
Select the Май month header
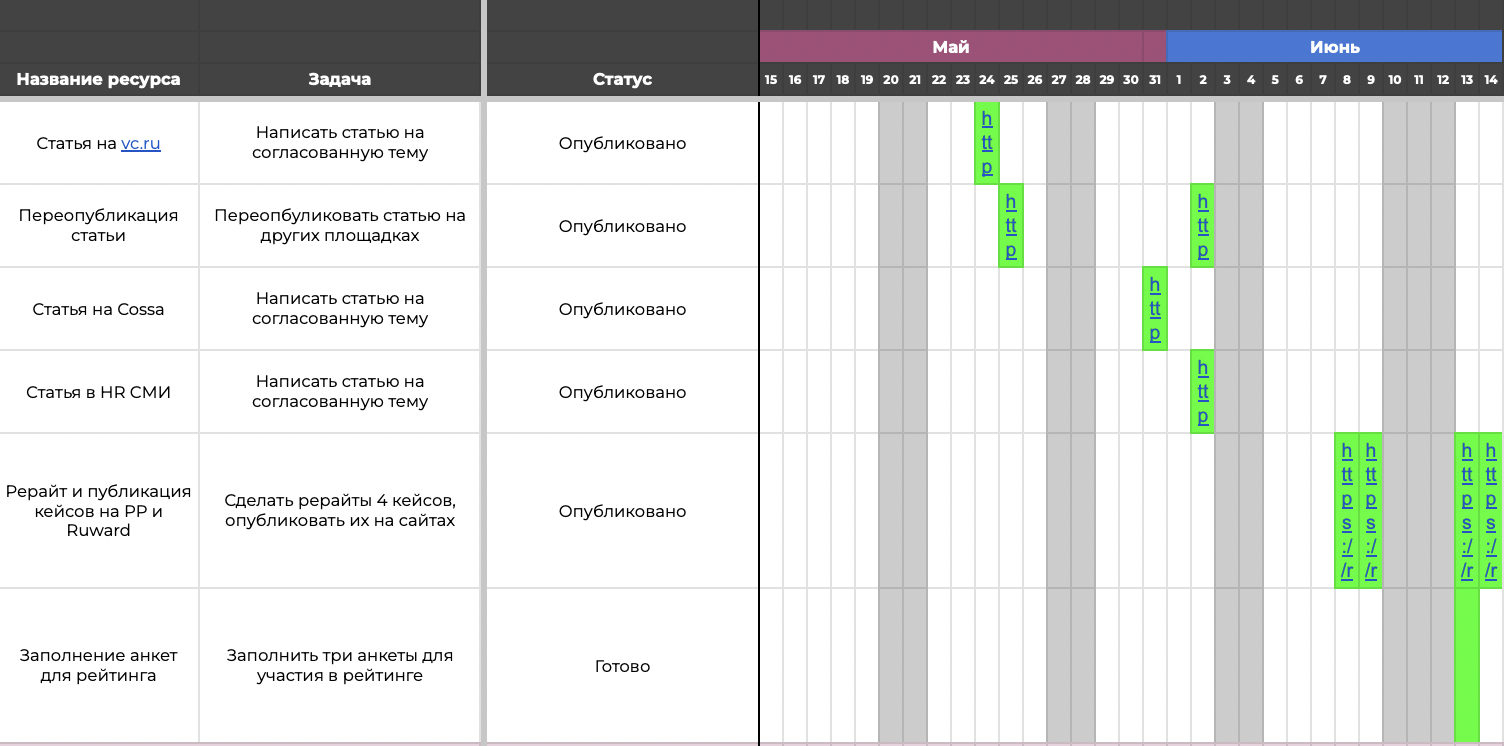[x=951, y=47]
